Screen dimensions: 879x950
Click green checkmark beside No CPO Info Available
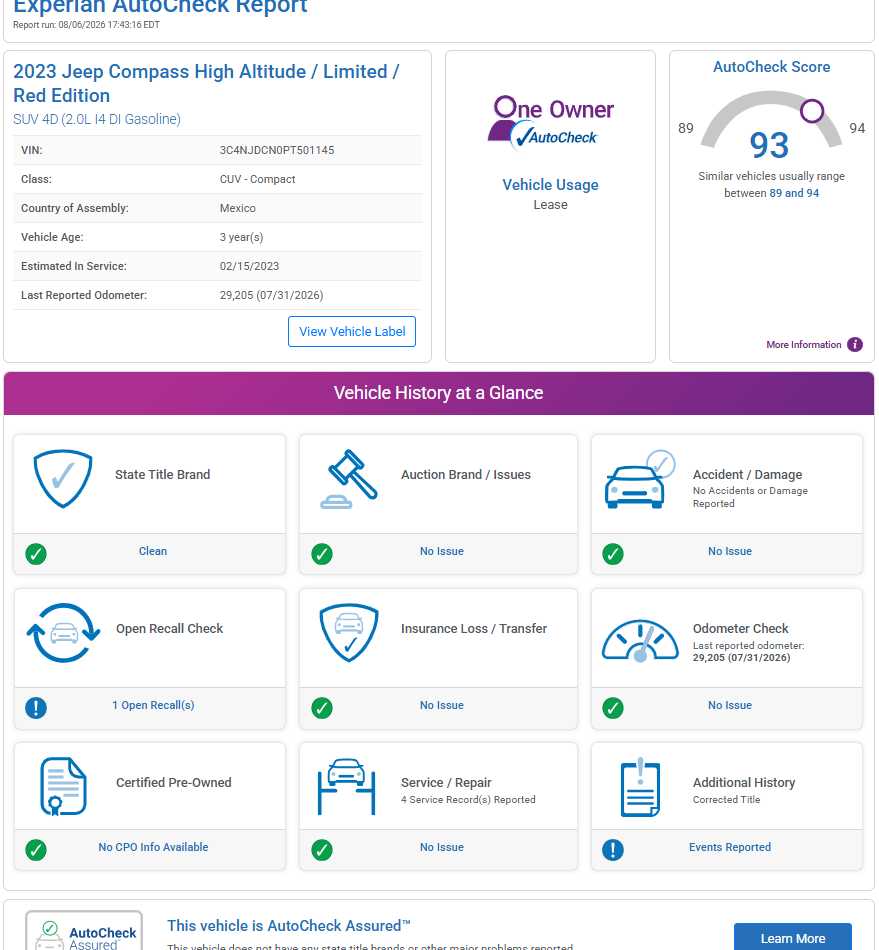tap(36, 849)
